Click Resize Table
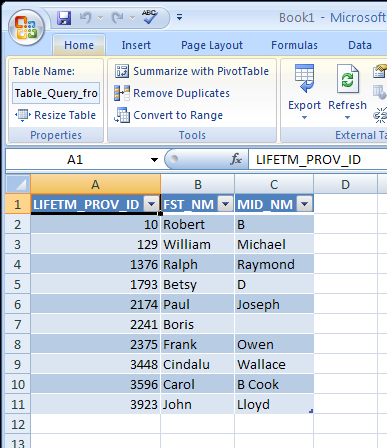The width and height of the screenshot is (387, 448). click(55, 115)
